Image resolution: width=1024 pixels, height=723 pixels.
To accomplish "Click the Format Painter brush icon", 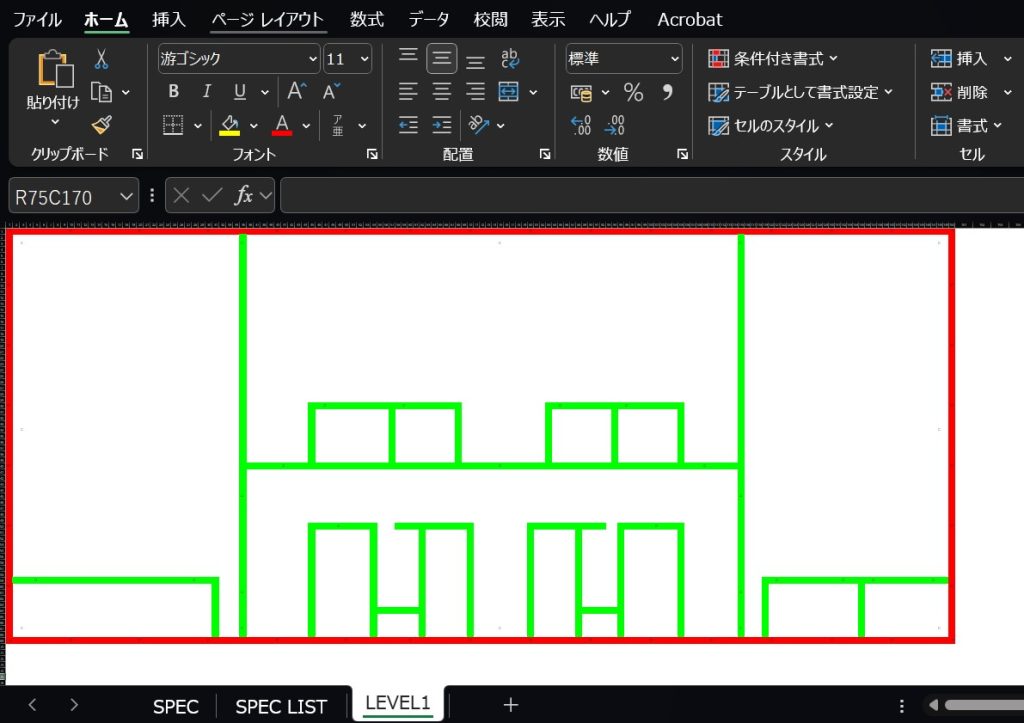I will [101, 125].
